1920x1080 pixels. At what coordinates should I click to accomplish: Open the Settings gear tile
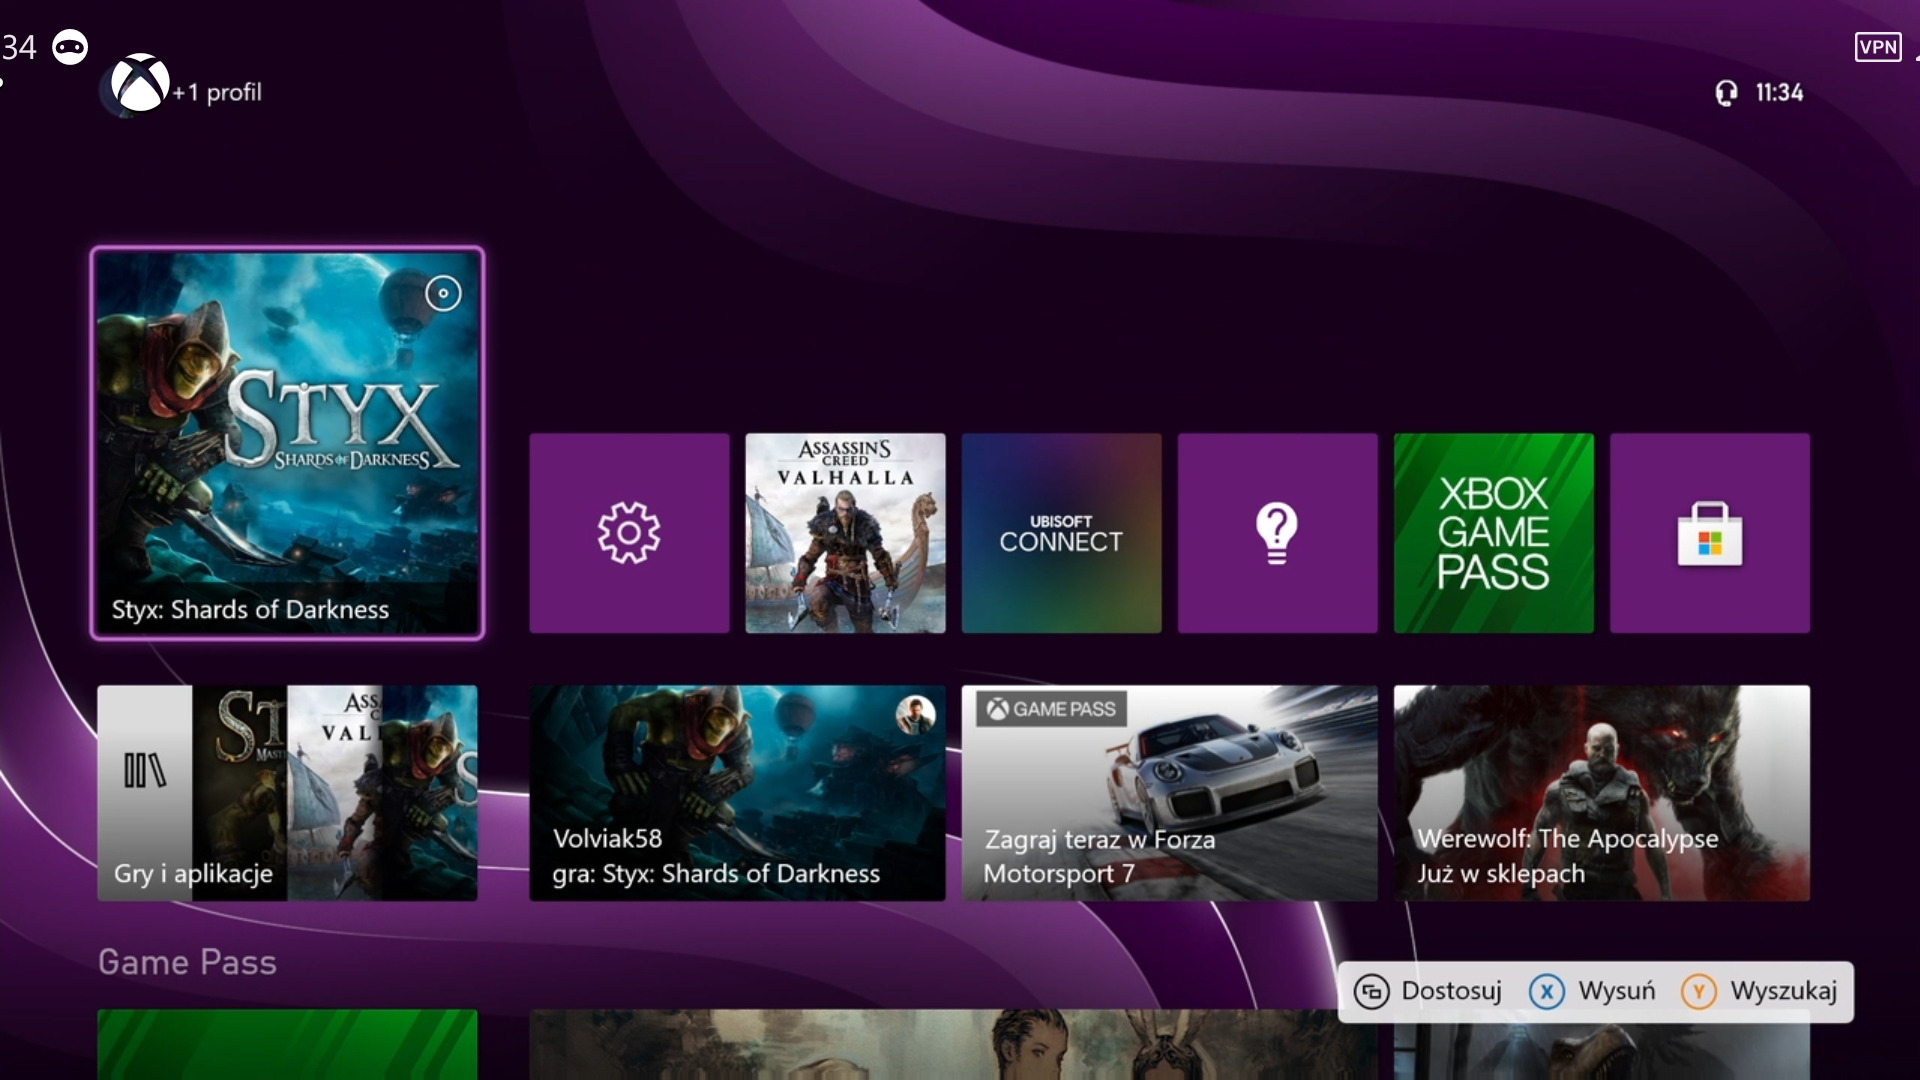tap(629, 533)
